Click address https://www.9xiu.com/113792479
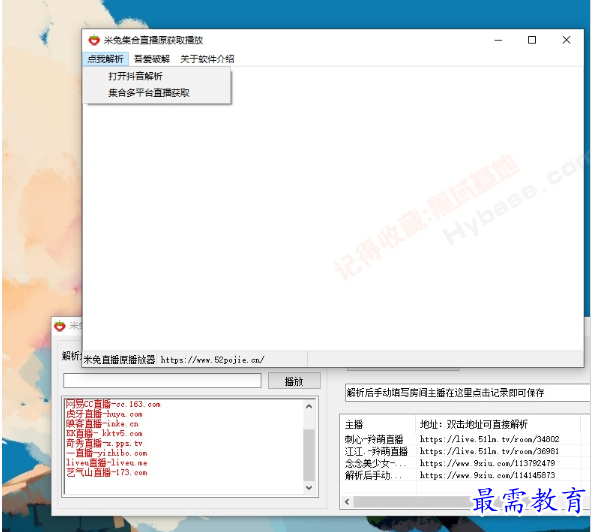This screenshot has height=532, width=594. (x=488, y=463)
